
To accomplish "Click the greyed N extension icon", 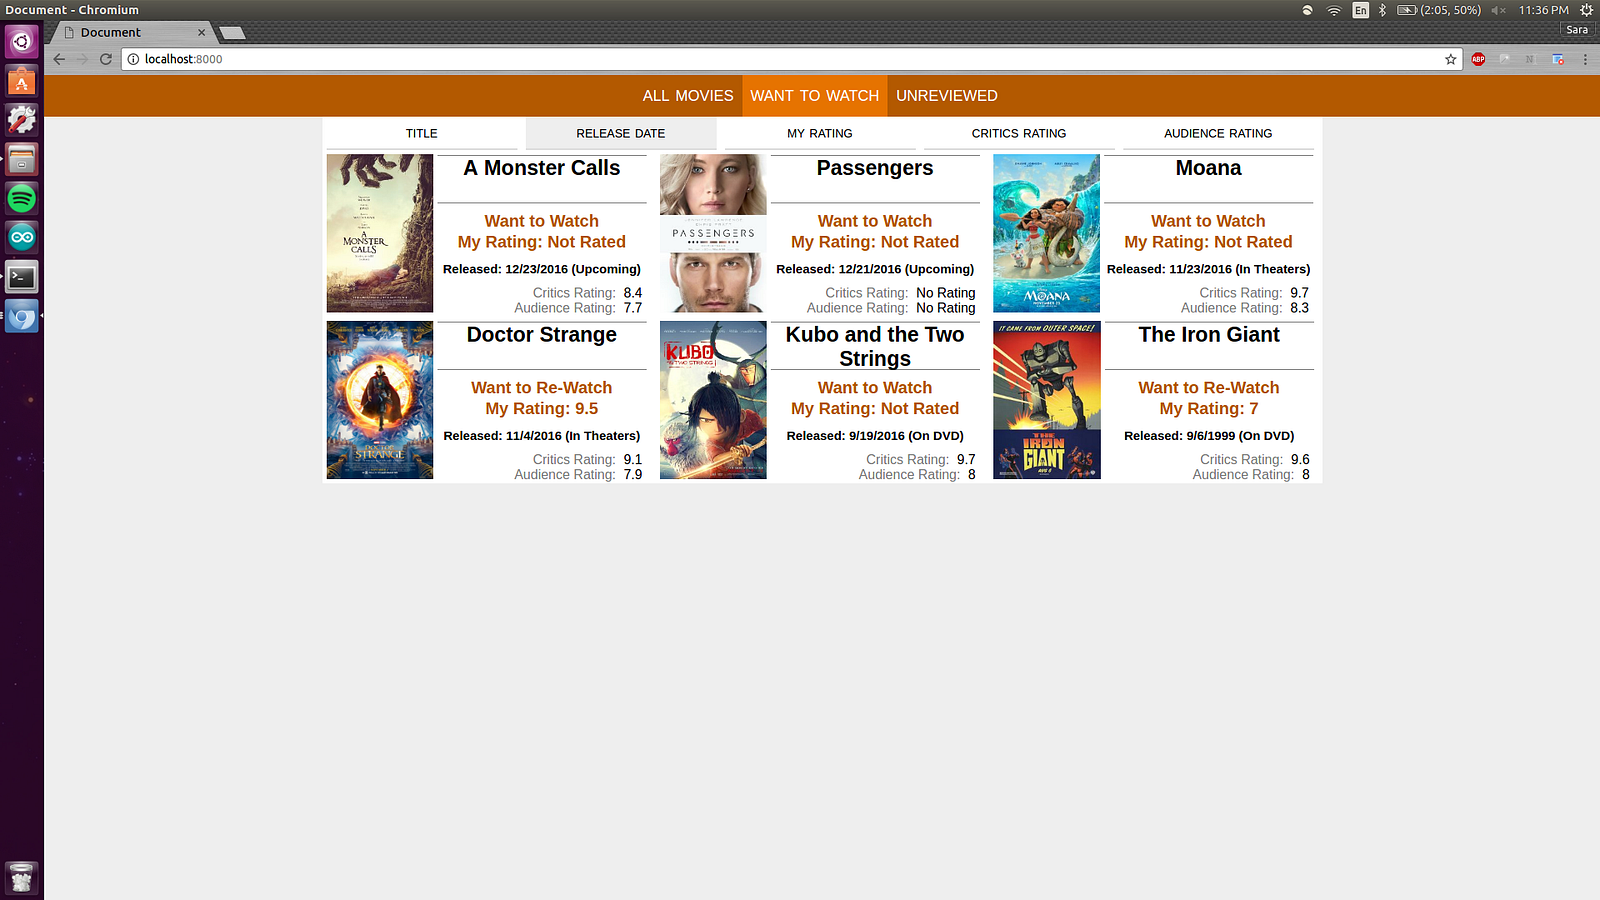I will click(1529, 59).
